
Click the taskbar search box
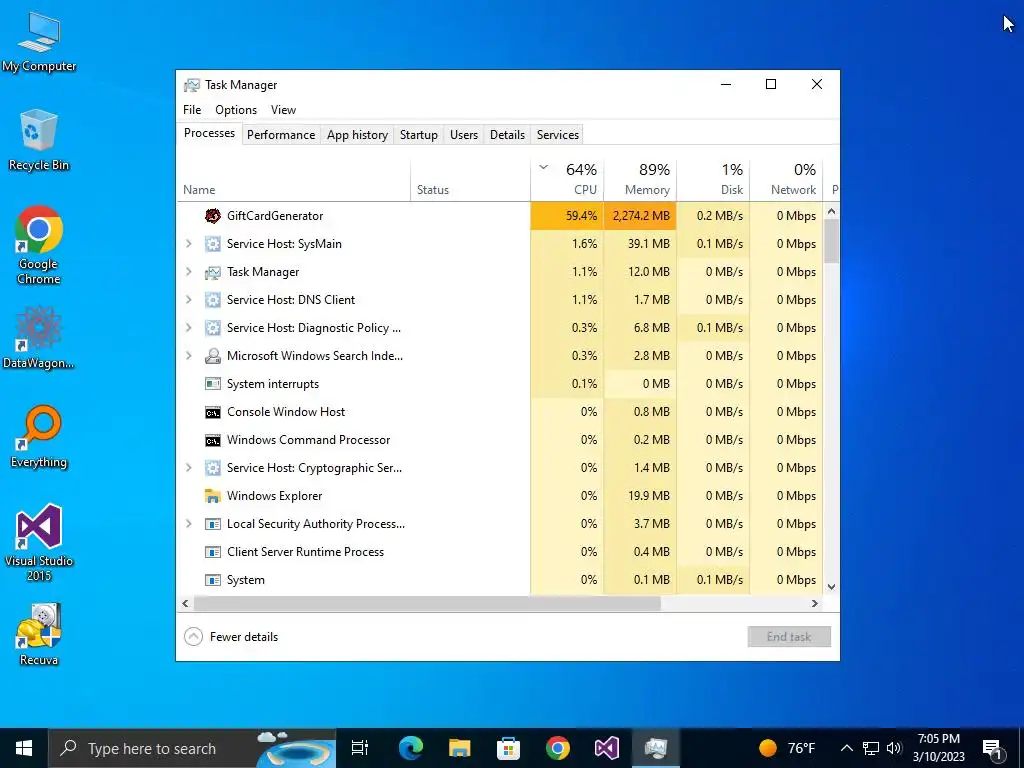tap(192, 748)
